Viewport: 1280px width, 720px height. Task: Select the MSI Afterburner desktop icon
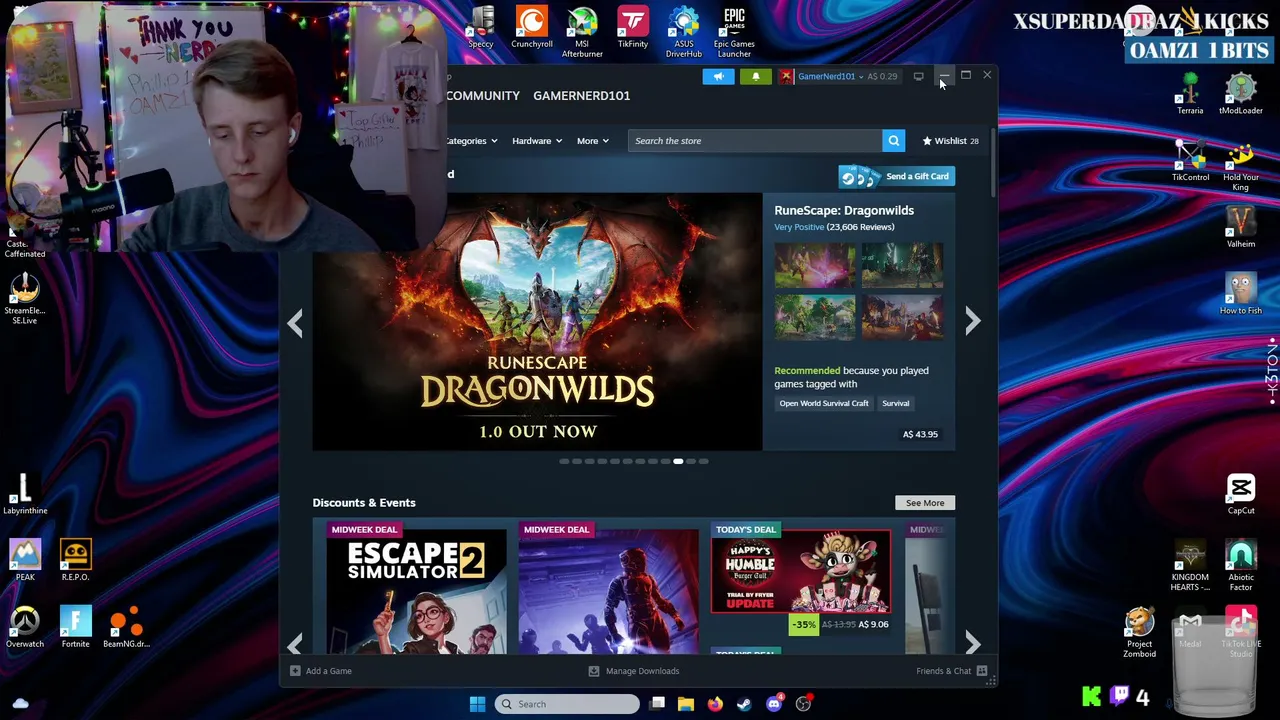[582, 32]
